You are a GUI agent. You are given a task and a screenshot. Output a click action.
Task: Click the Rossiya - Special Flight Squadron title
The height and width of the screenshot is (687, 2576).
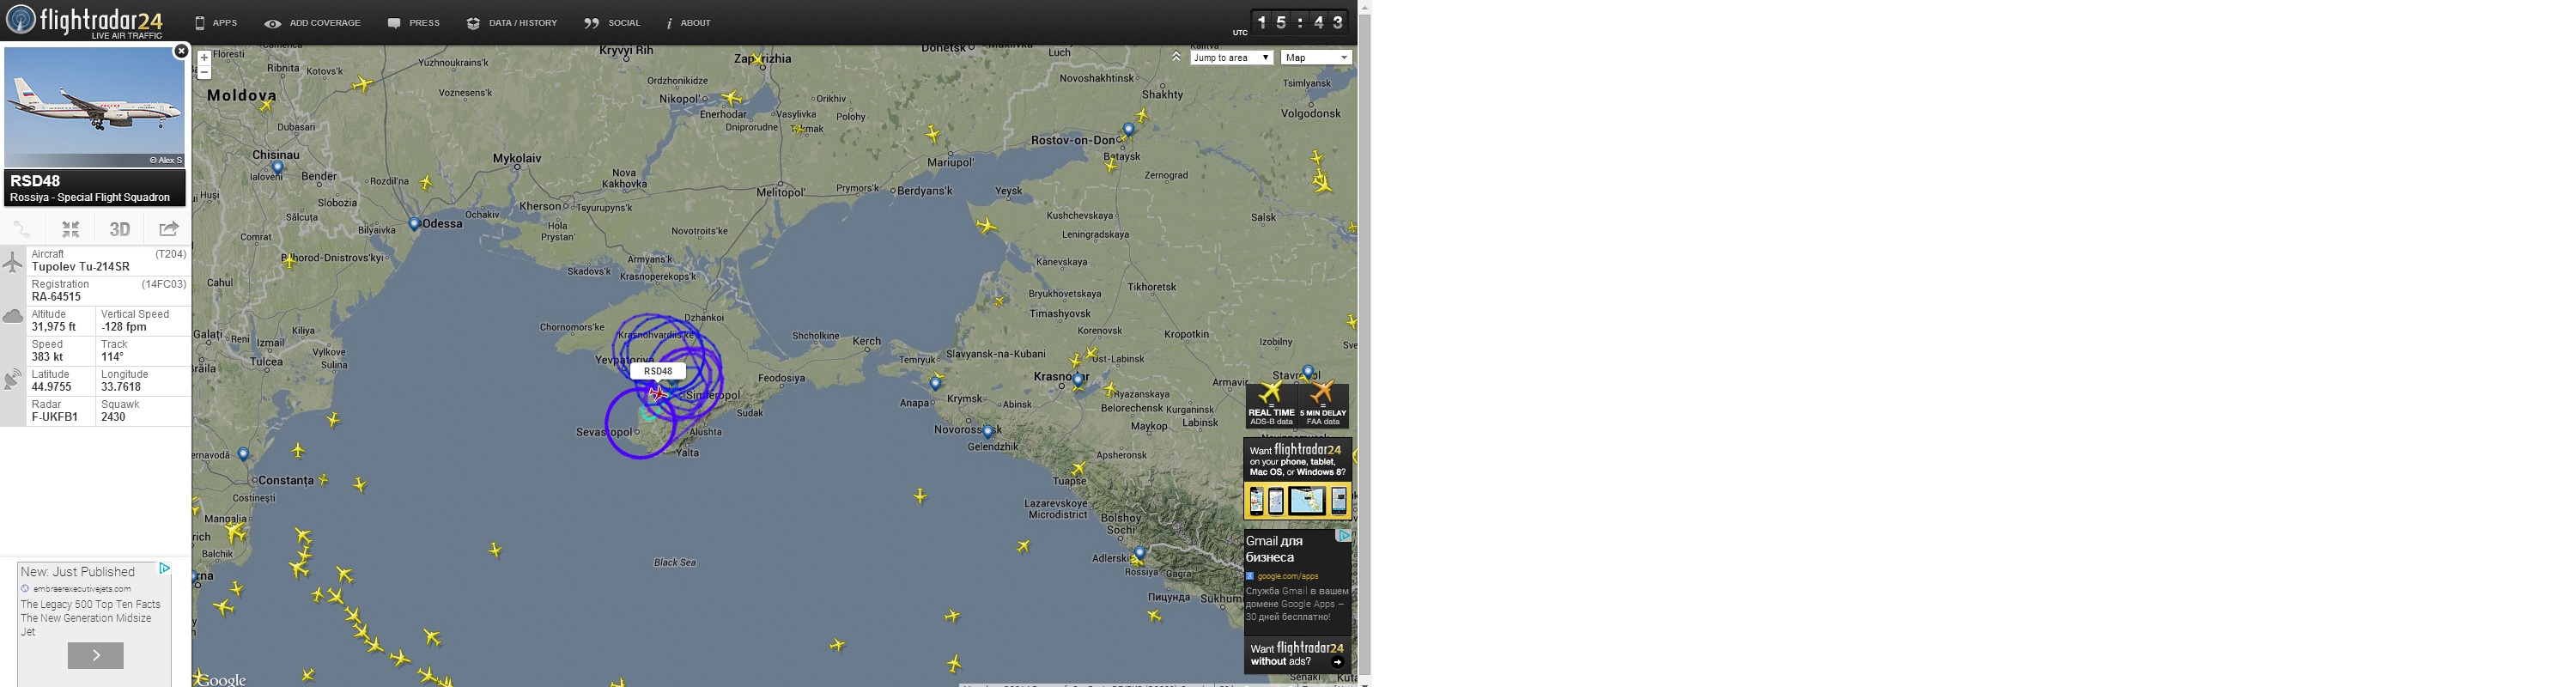pos(90,197)
